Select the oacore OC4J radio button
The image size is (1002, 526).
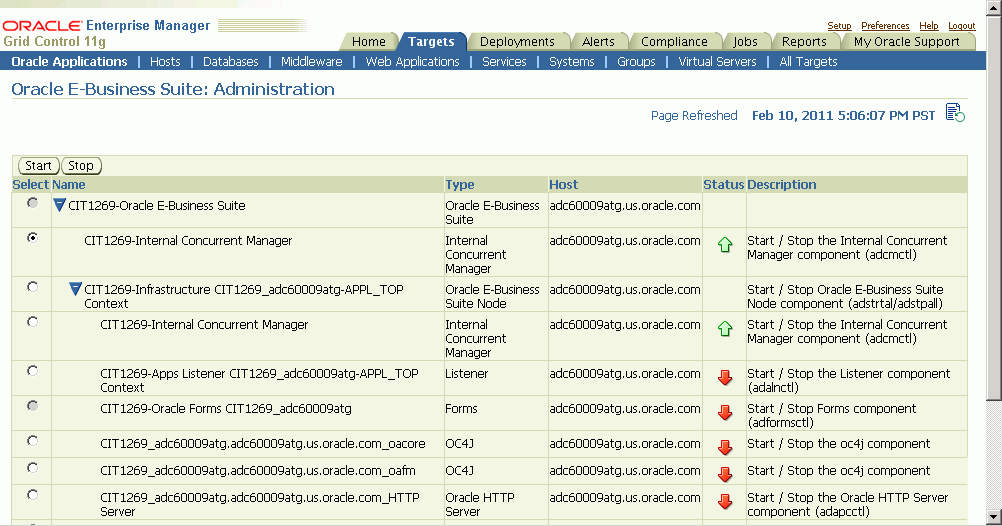(x=32, y=441)
